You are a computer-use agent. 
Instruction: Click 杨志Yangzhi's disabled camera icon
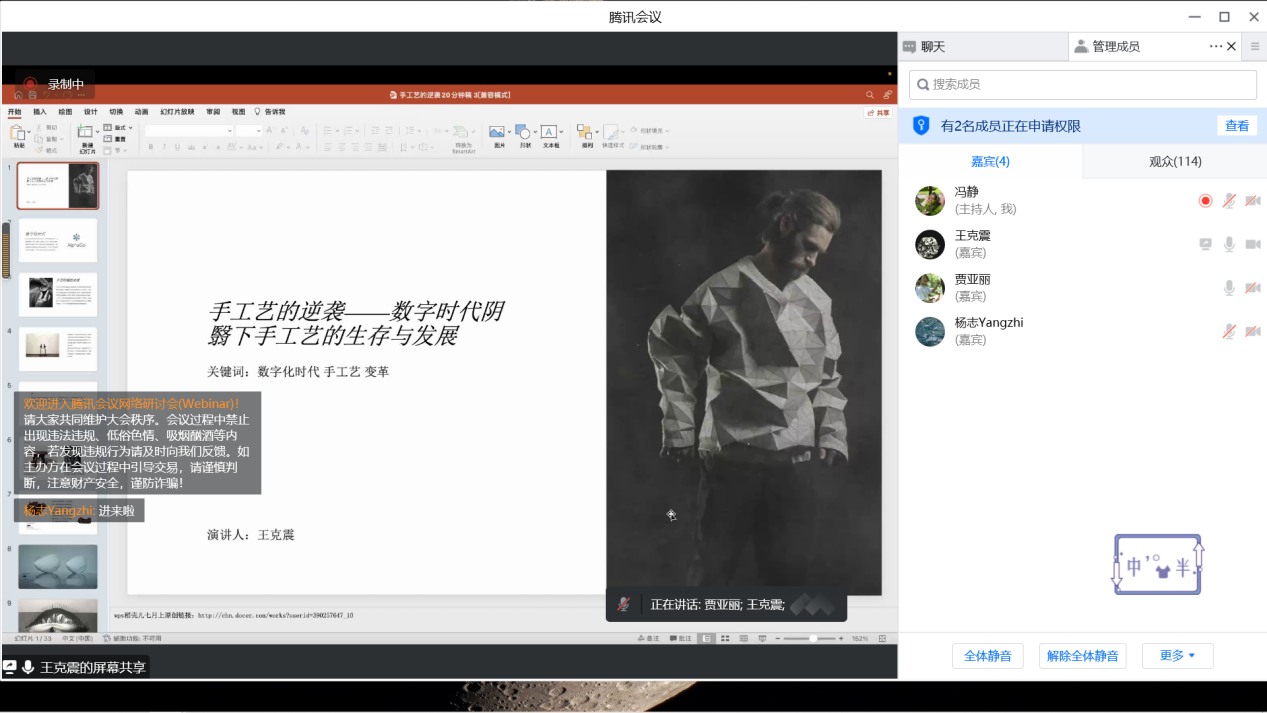tap(1252, 332)
